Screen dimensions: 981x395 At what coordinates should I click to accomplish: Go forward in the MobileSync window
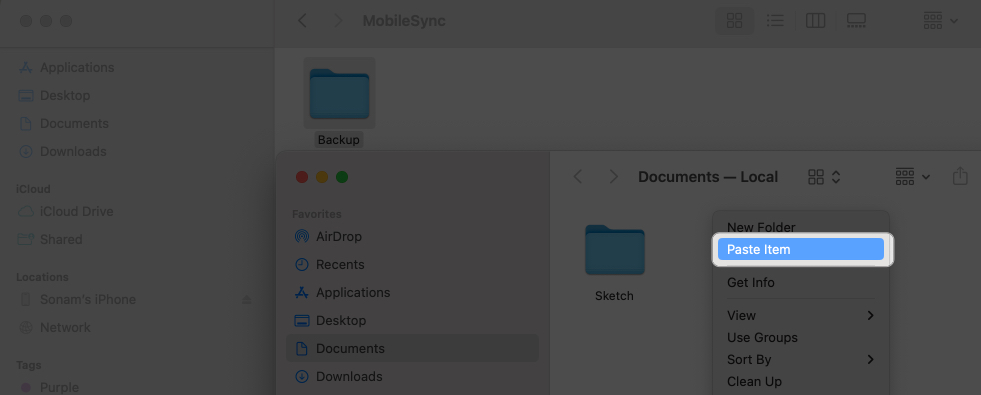click(338, 21)
